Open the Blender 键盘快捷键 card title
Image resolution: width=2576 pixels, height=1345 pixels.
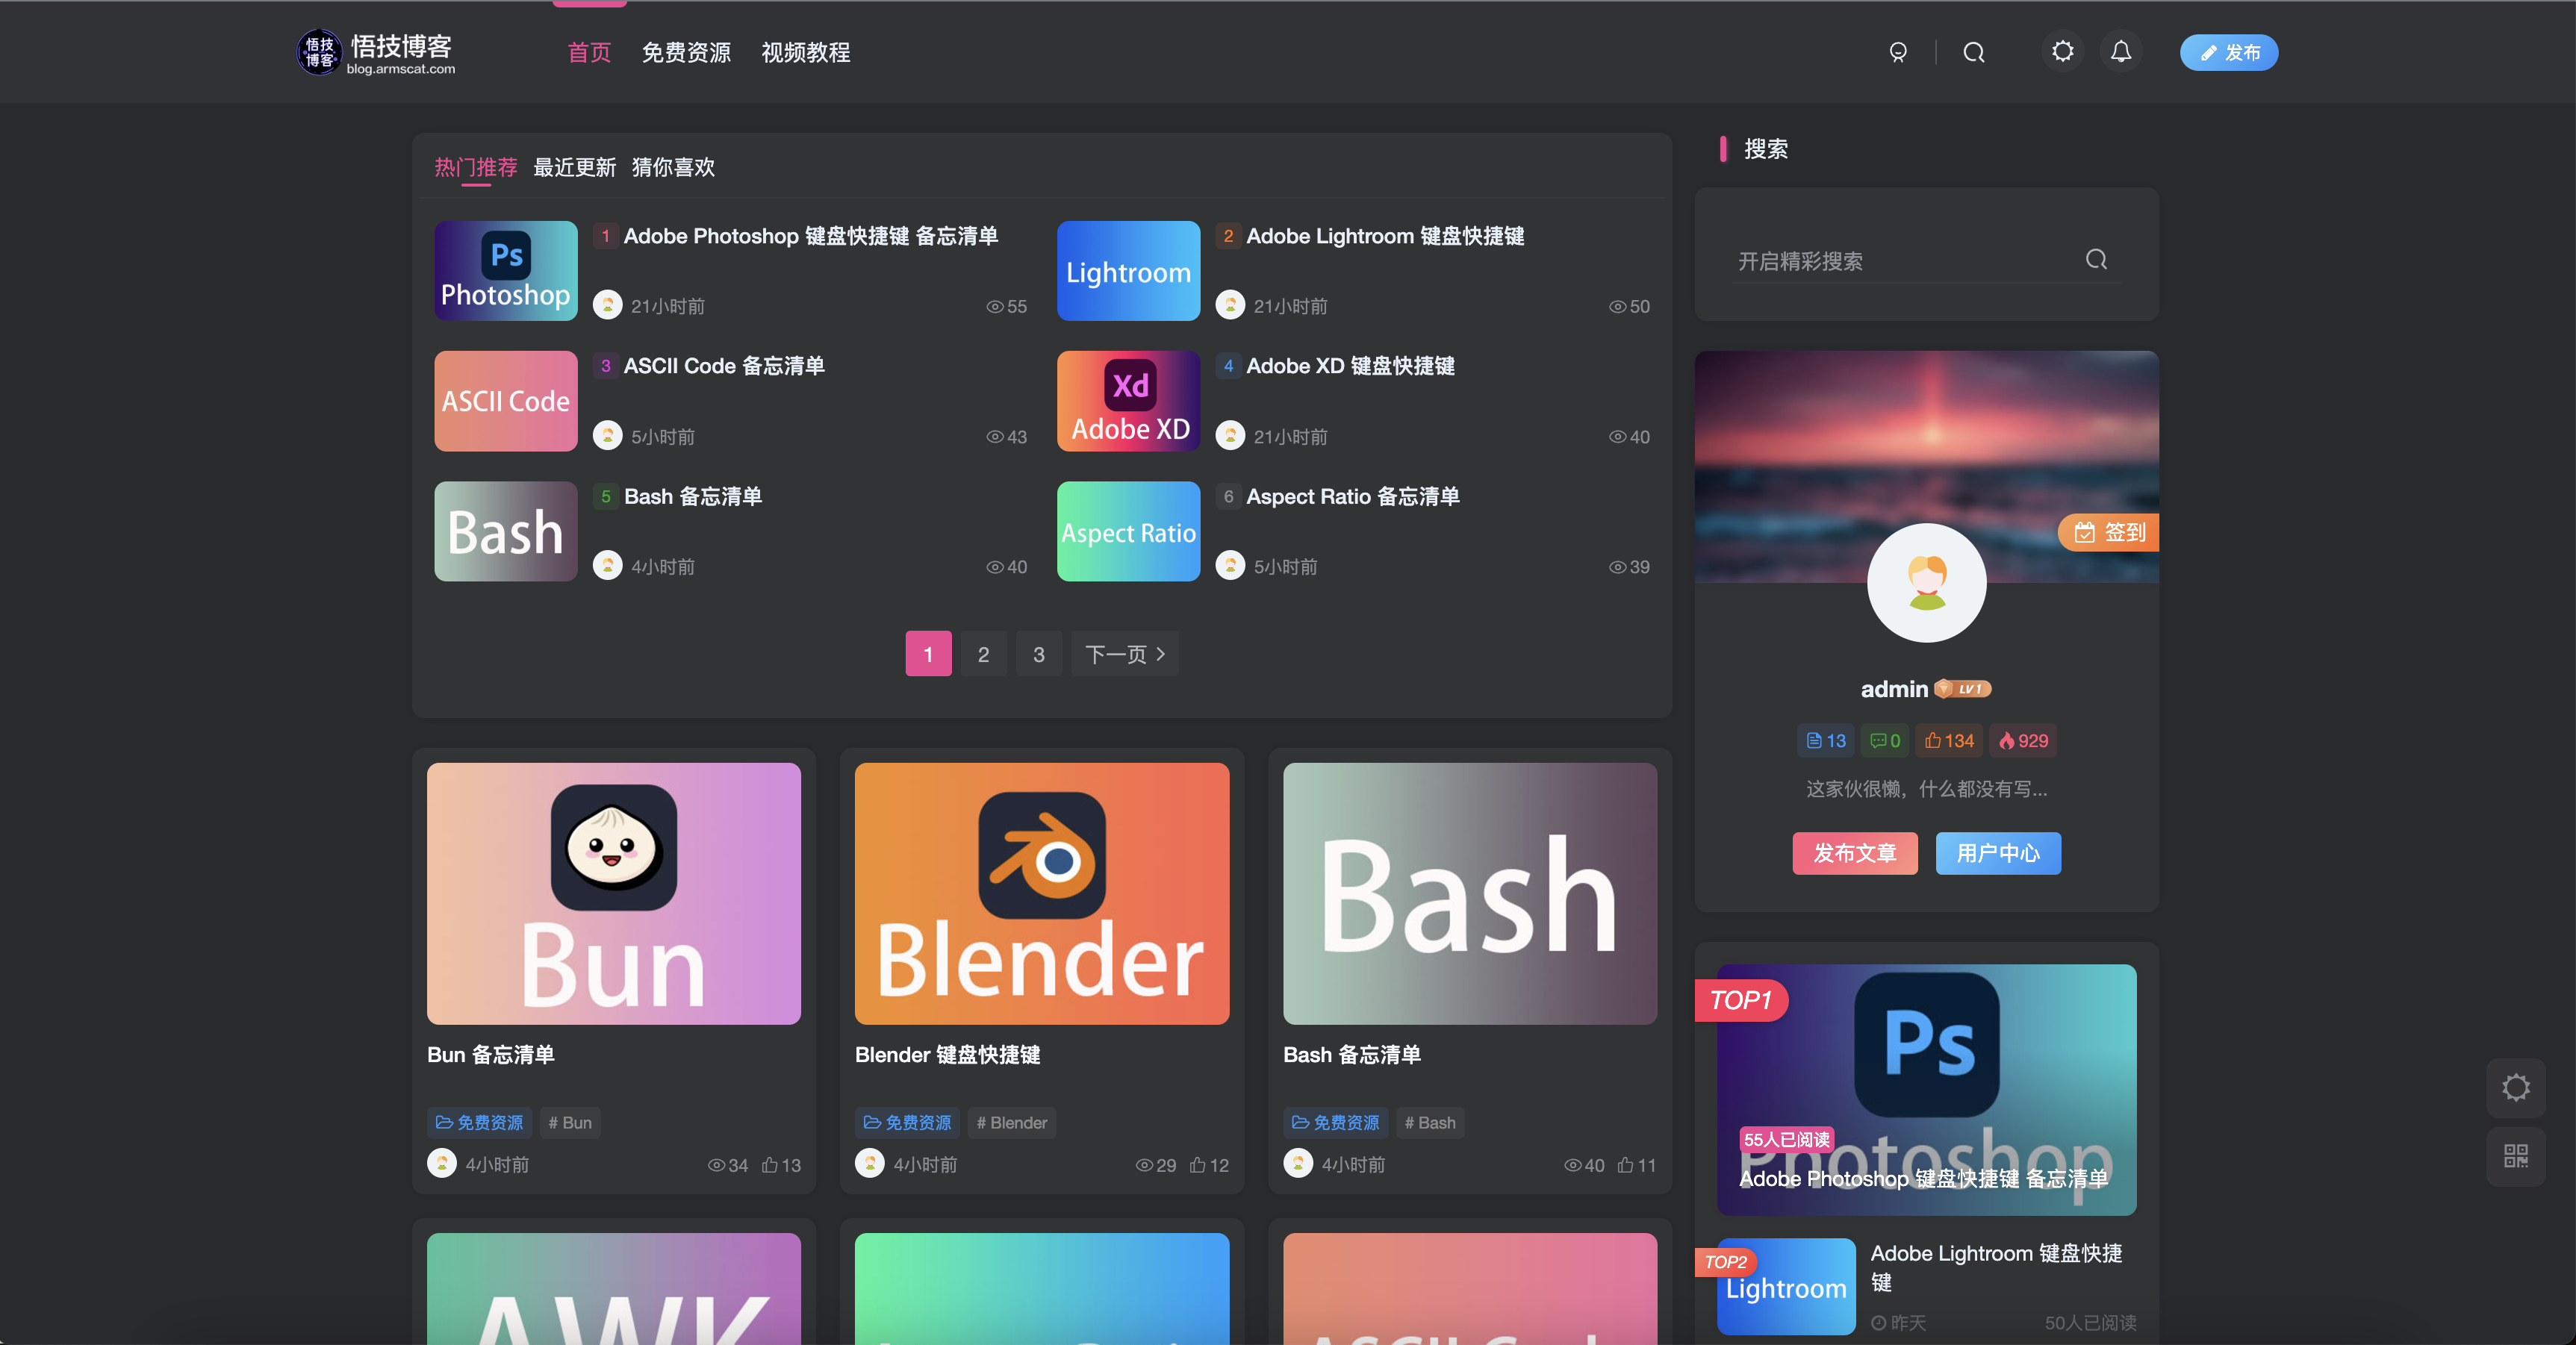pos(948,1054)
